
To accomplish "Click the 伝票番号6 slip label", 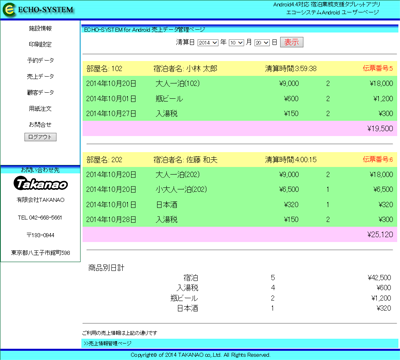I will pyautogui.click(x=378, y=159).
